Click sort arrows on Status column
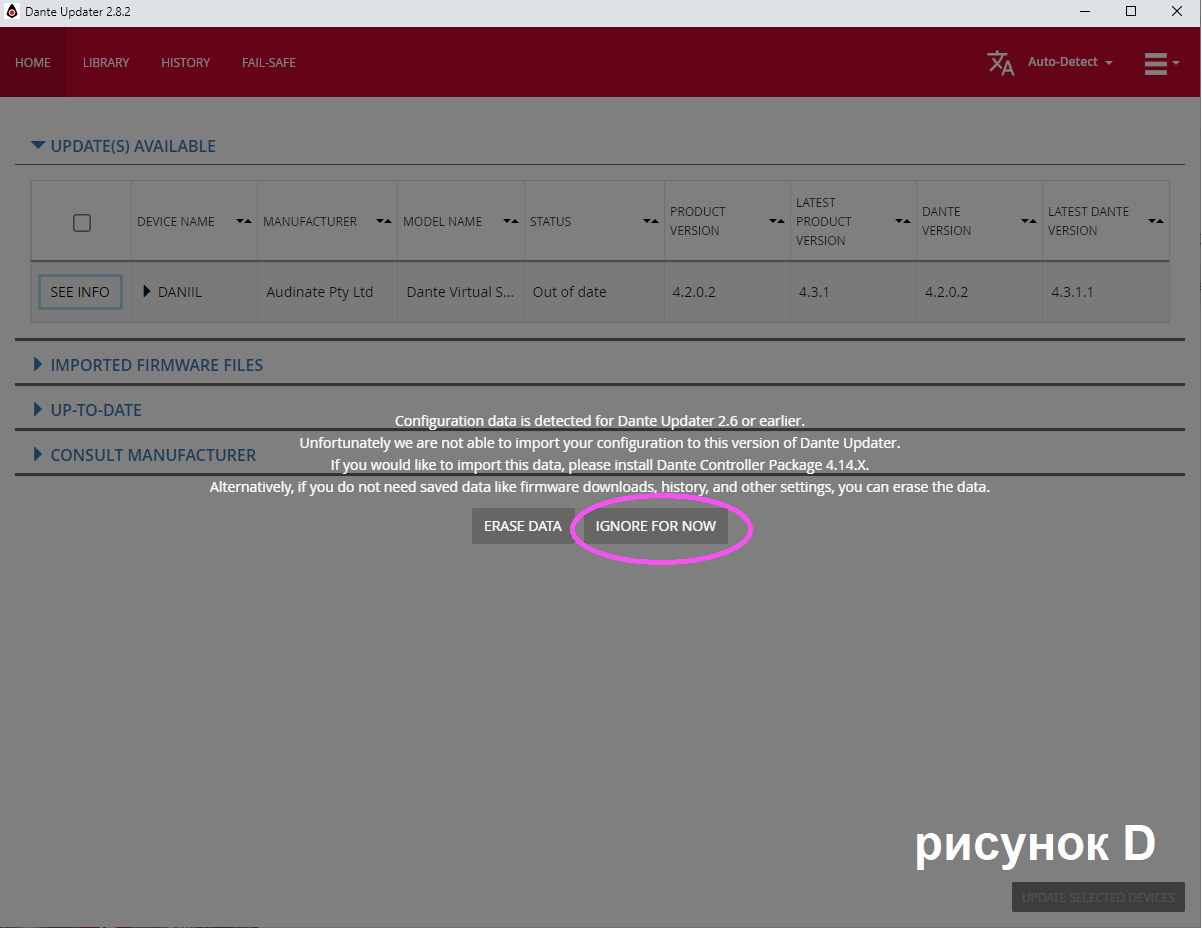 650,221
